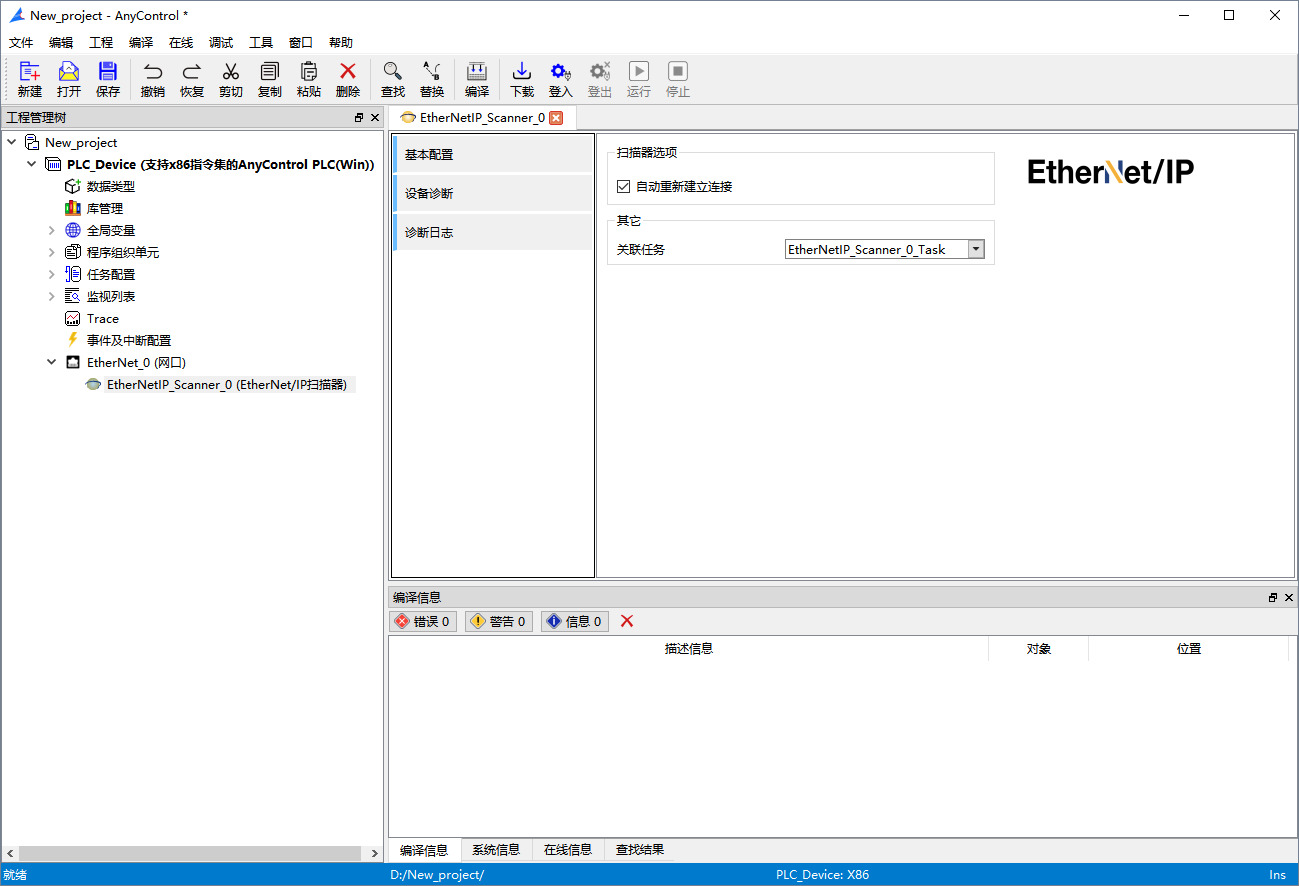1299x886 pixels.
Task: Open search with the 查找 icon
Action: (393, 79)
